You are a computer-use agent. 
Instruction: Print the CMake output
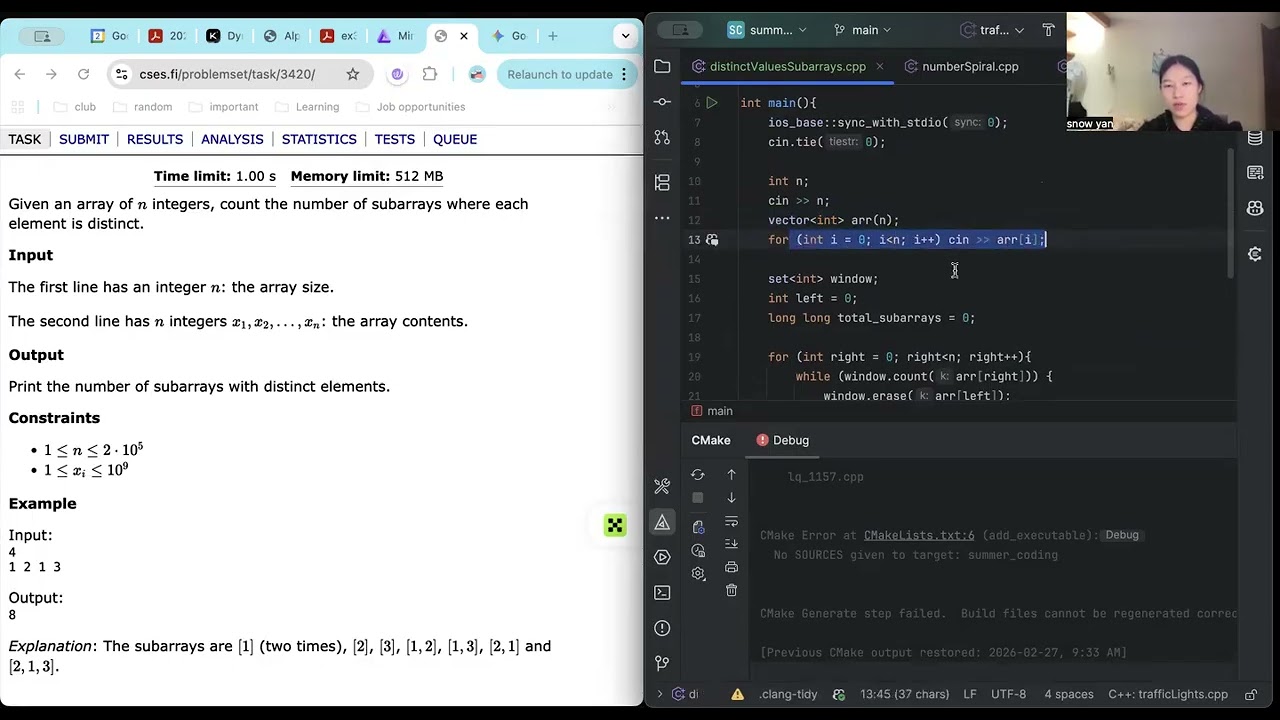click(x=731, y=567)
